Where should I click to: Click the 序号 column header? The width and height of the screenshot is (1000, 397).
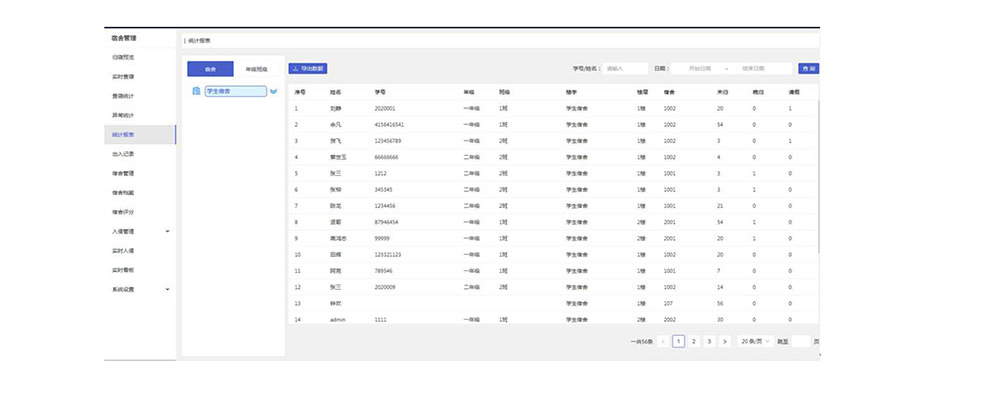[300, 93]
